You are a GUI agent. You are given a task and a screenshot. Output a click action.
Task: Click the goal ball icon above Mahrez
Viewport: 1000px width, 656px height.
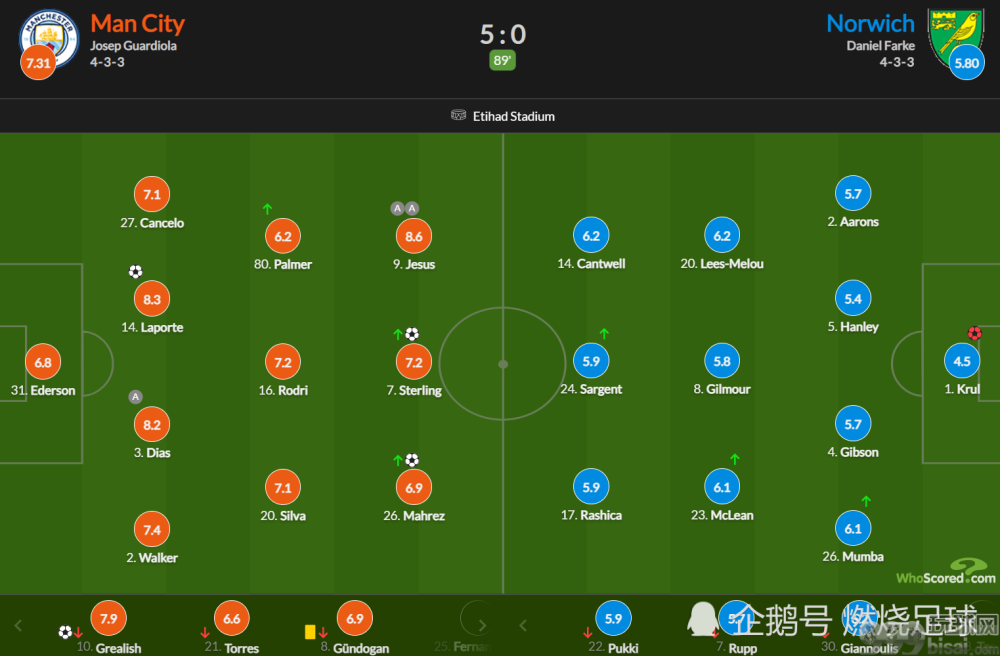tap(412, 460)
